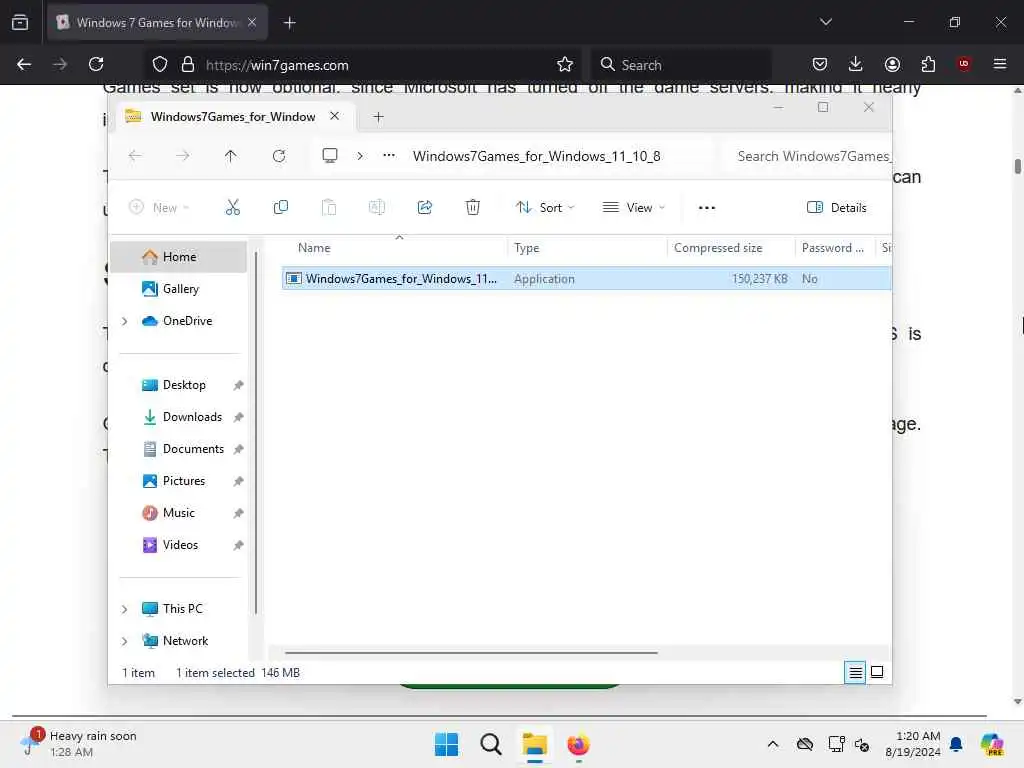Go back in Firefox browser
Viewport: 1024px width, 768px height.
[24, 64]
